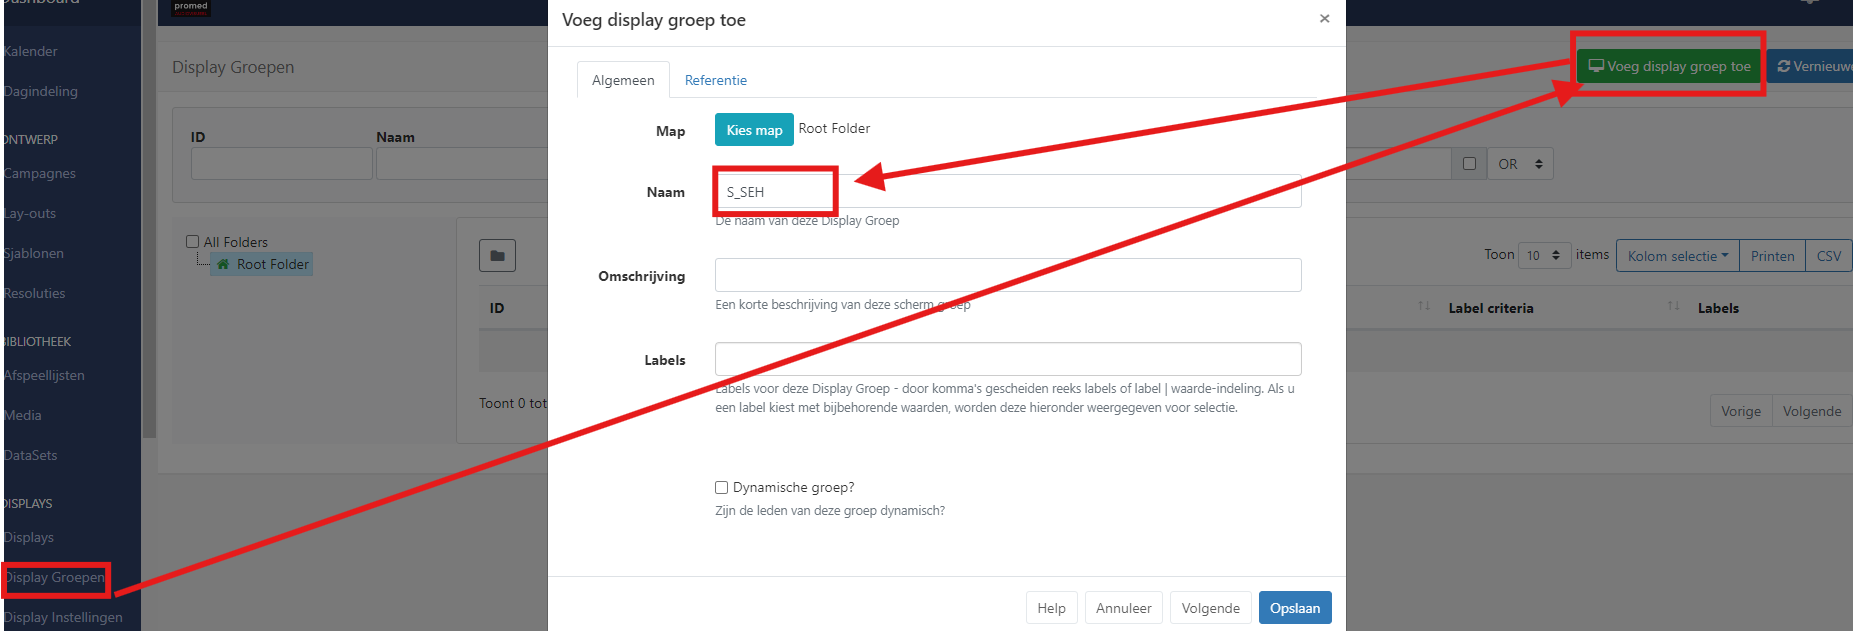
Task: Select the Algemeen tab
Action: (623, 81)
